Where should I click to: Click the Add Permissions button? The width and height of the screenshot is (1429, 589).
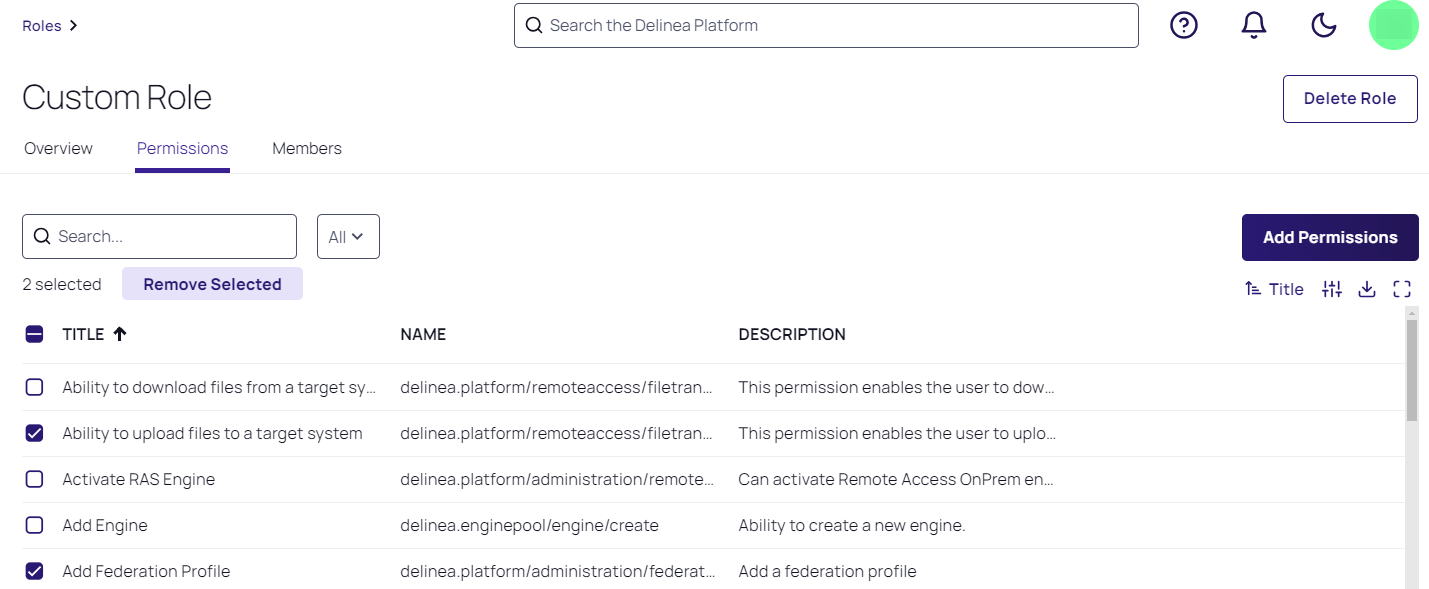[1329, 237]
